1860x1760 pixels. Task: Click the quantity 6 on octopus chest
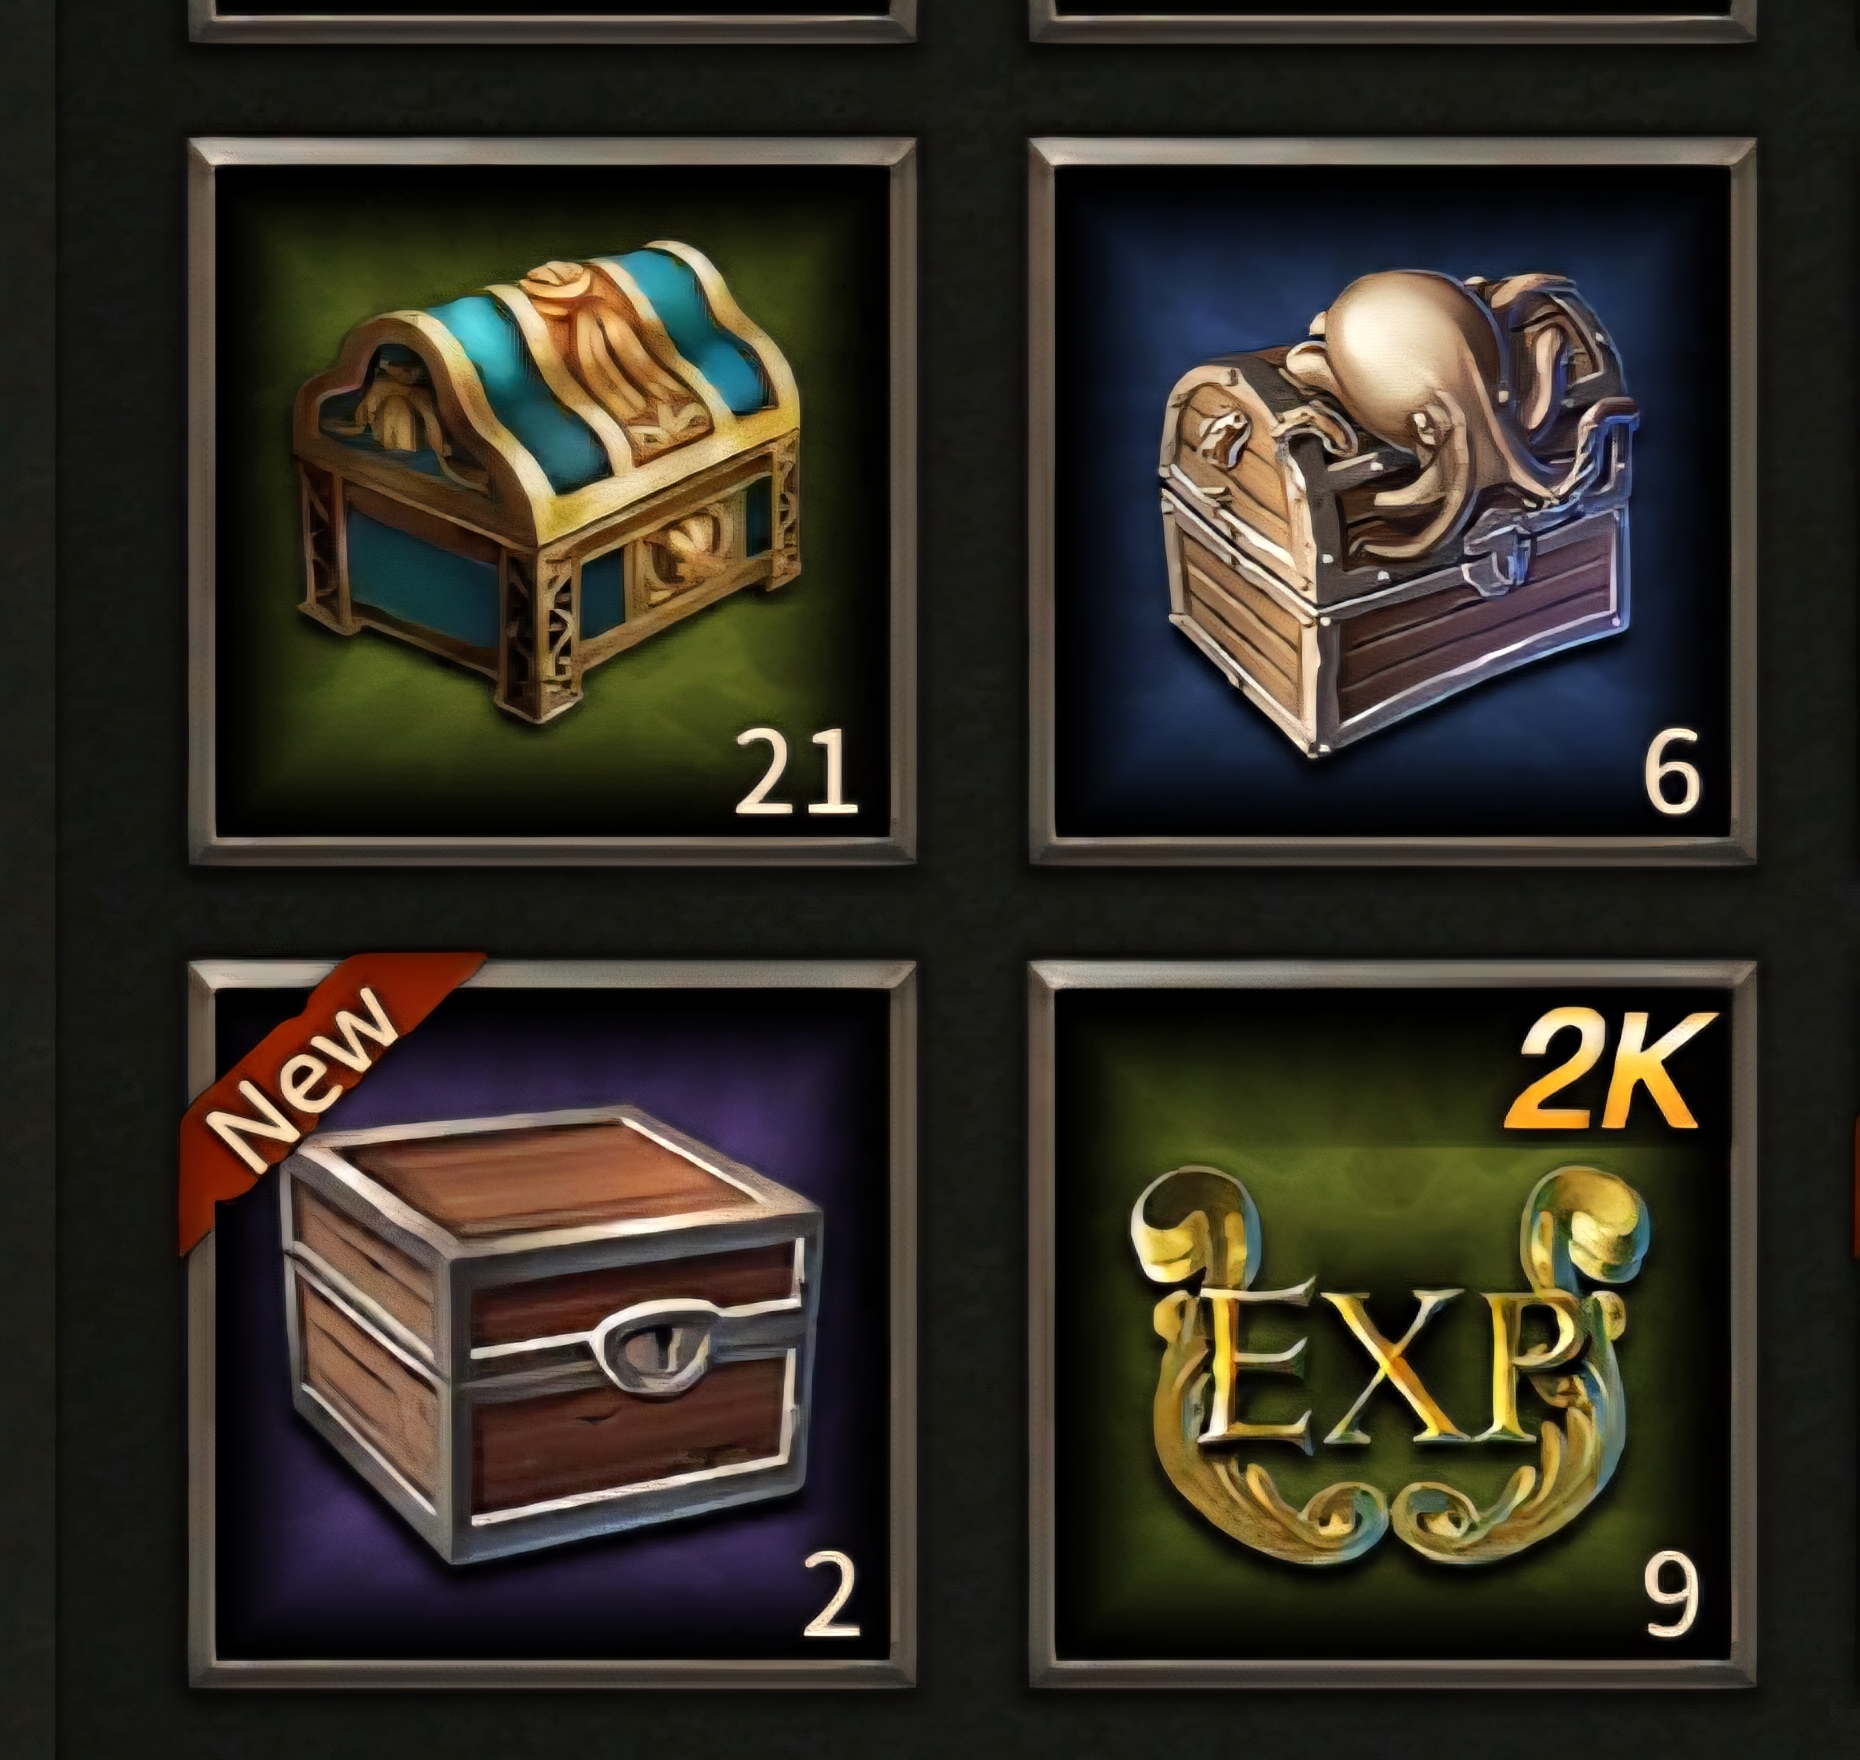click(x=1672, y=773)
